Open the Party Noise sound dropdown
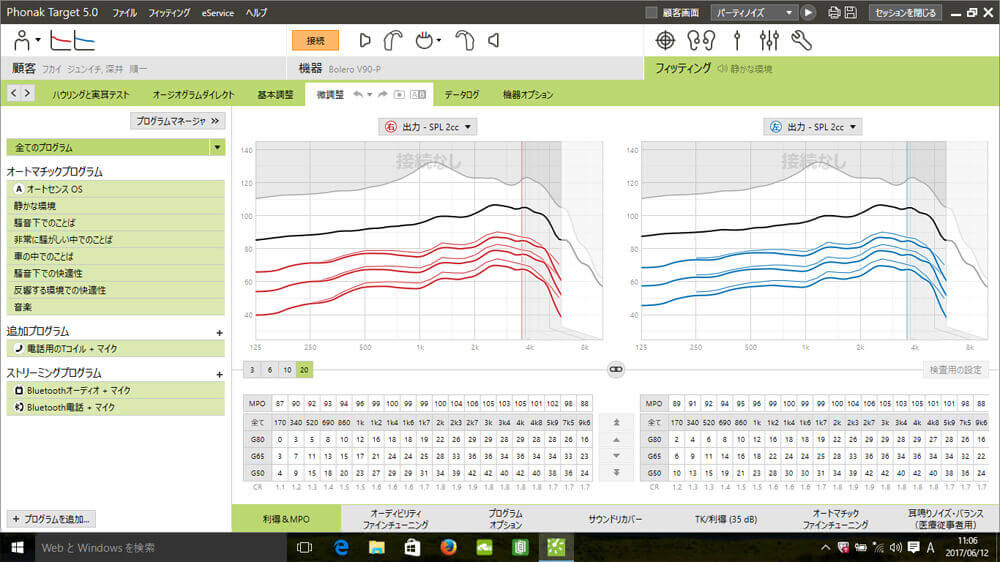Screen dimensions: 1000x562 [x=754, y=12]
